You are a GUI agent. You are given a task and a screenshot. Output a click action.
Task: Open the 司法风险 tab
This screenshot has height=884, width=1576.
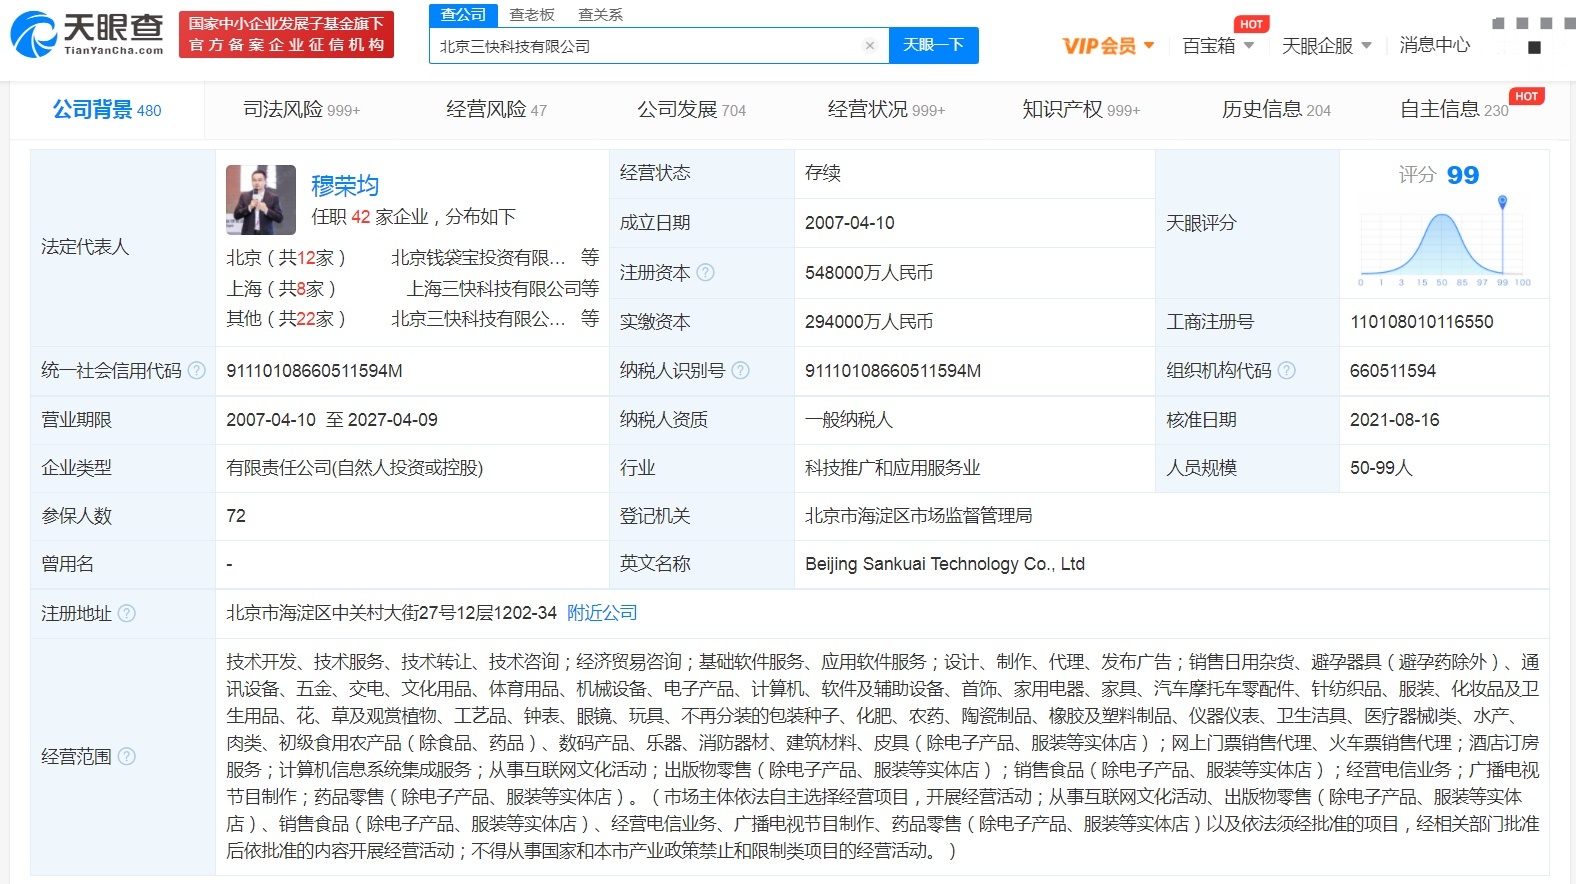(x=301, y=110)
